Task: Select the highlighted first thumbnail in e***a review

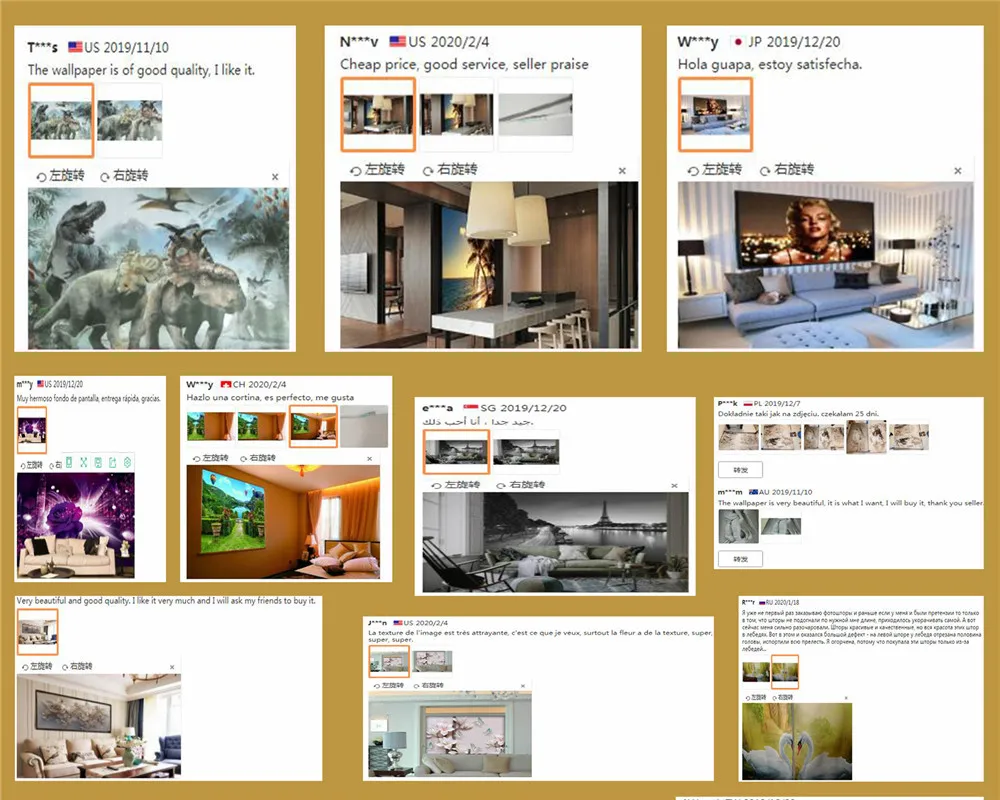Action: coord(456,452)
